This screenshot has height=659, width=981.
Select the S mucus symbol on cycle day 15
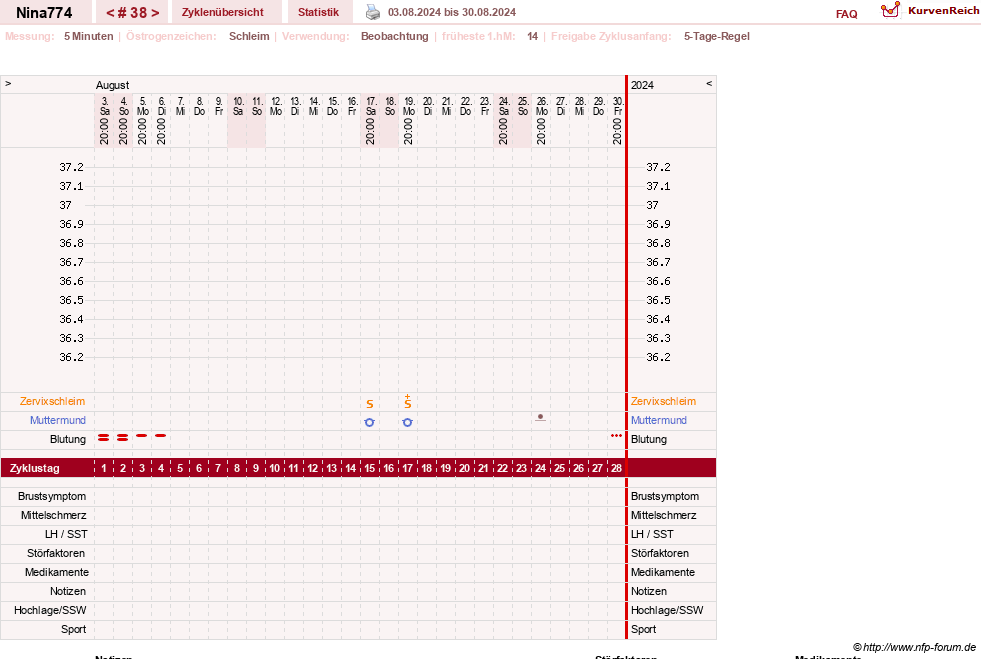point(370,404)
